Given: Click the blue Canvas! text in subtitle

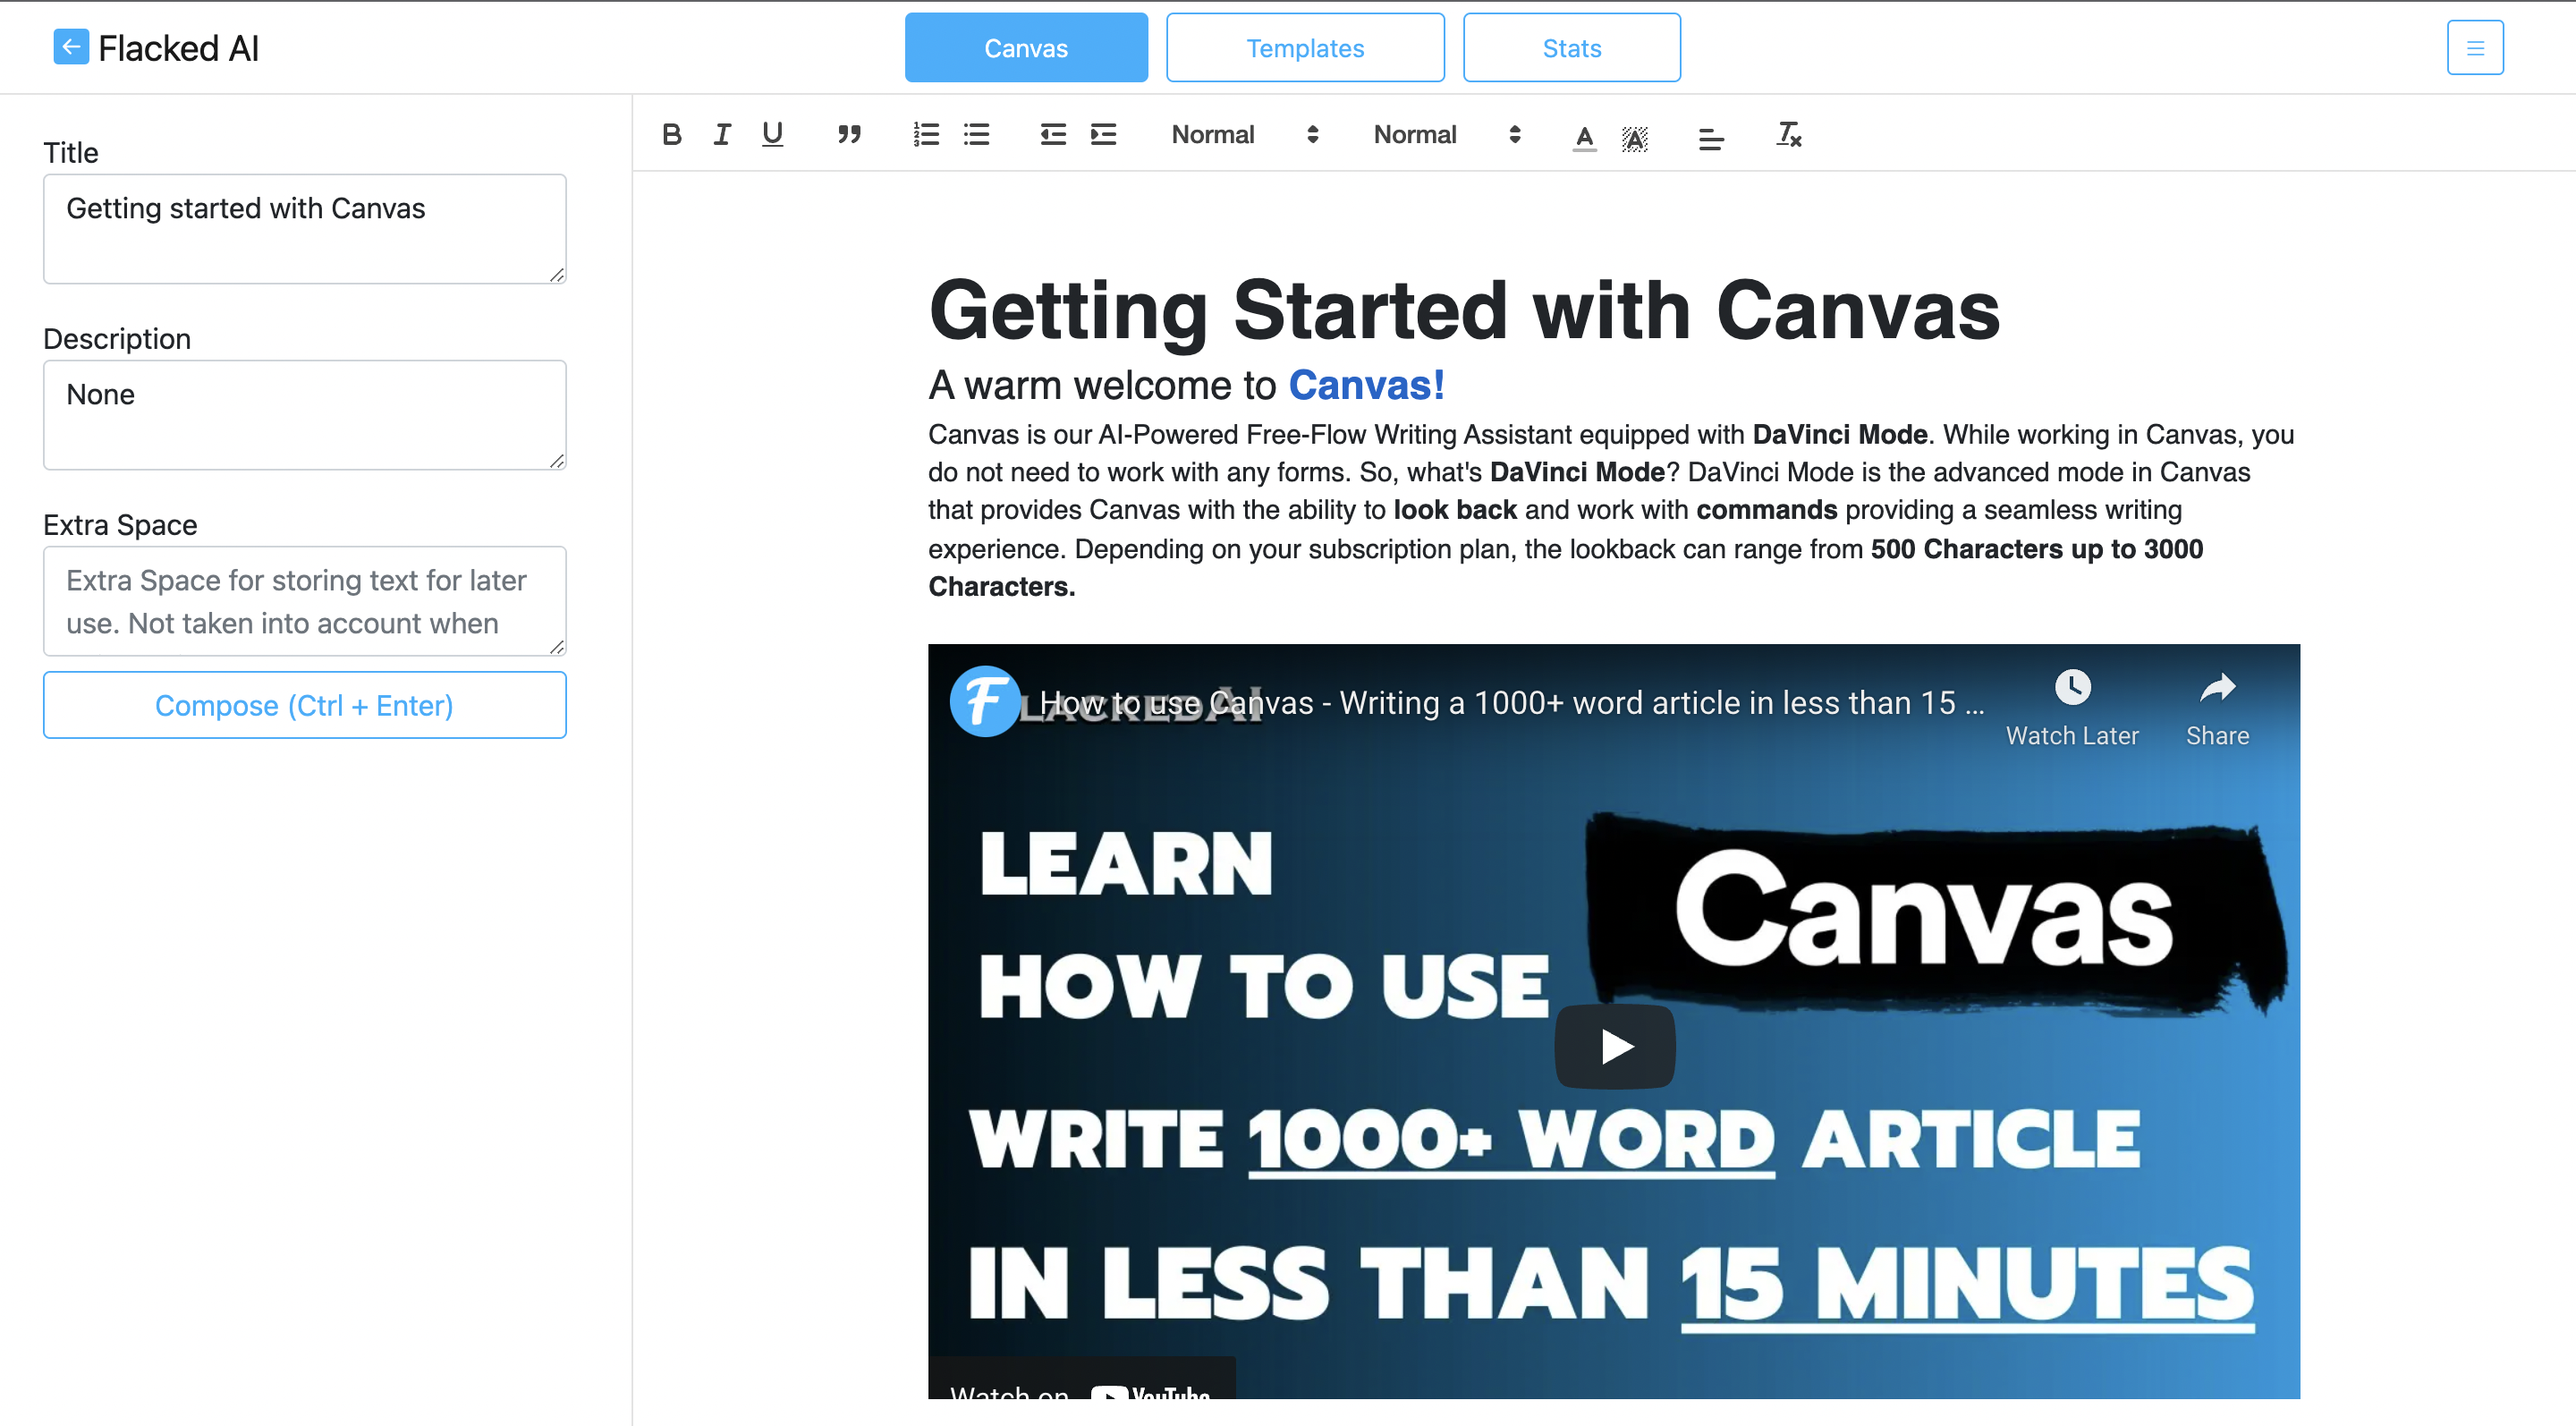Looking at the screenshot, I should (1366, 386).
